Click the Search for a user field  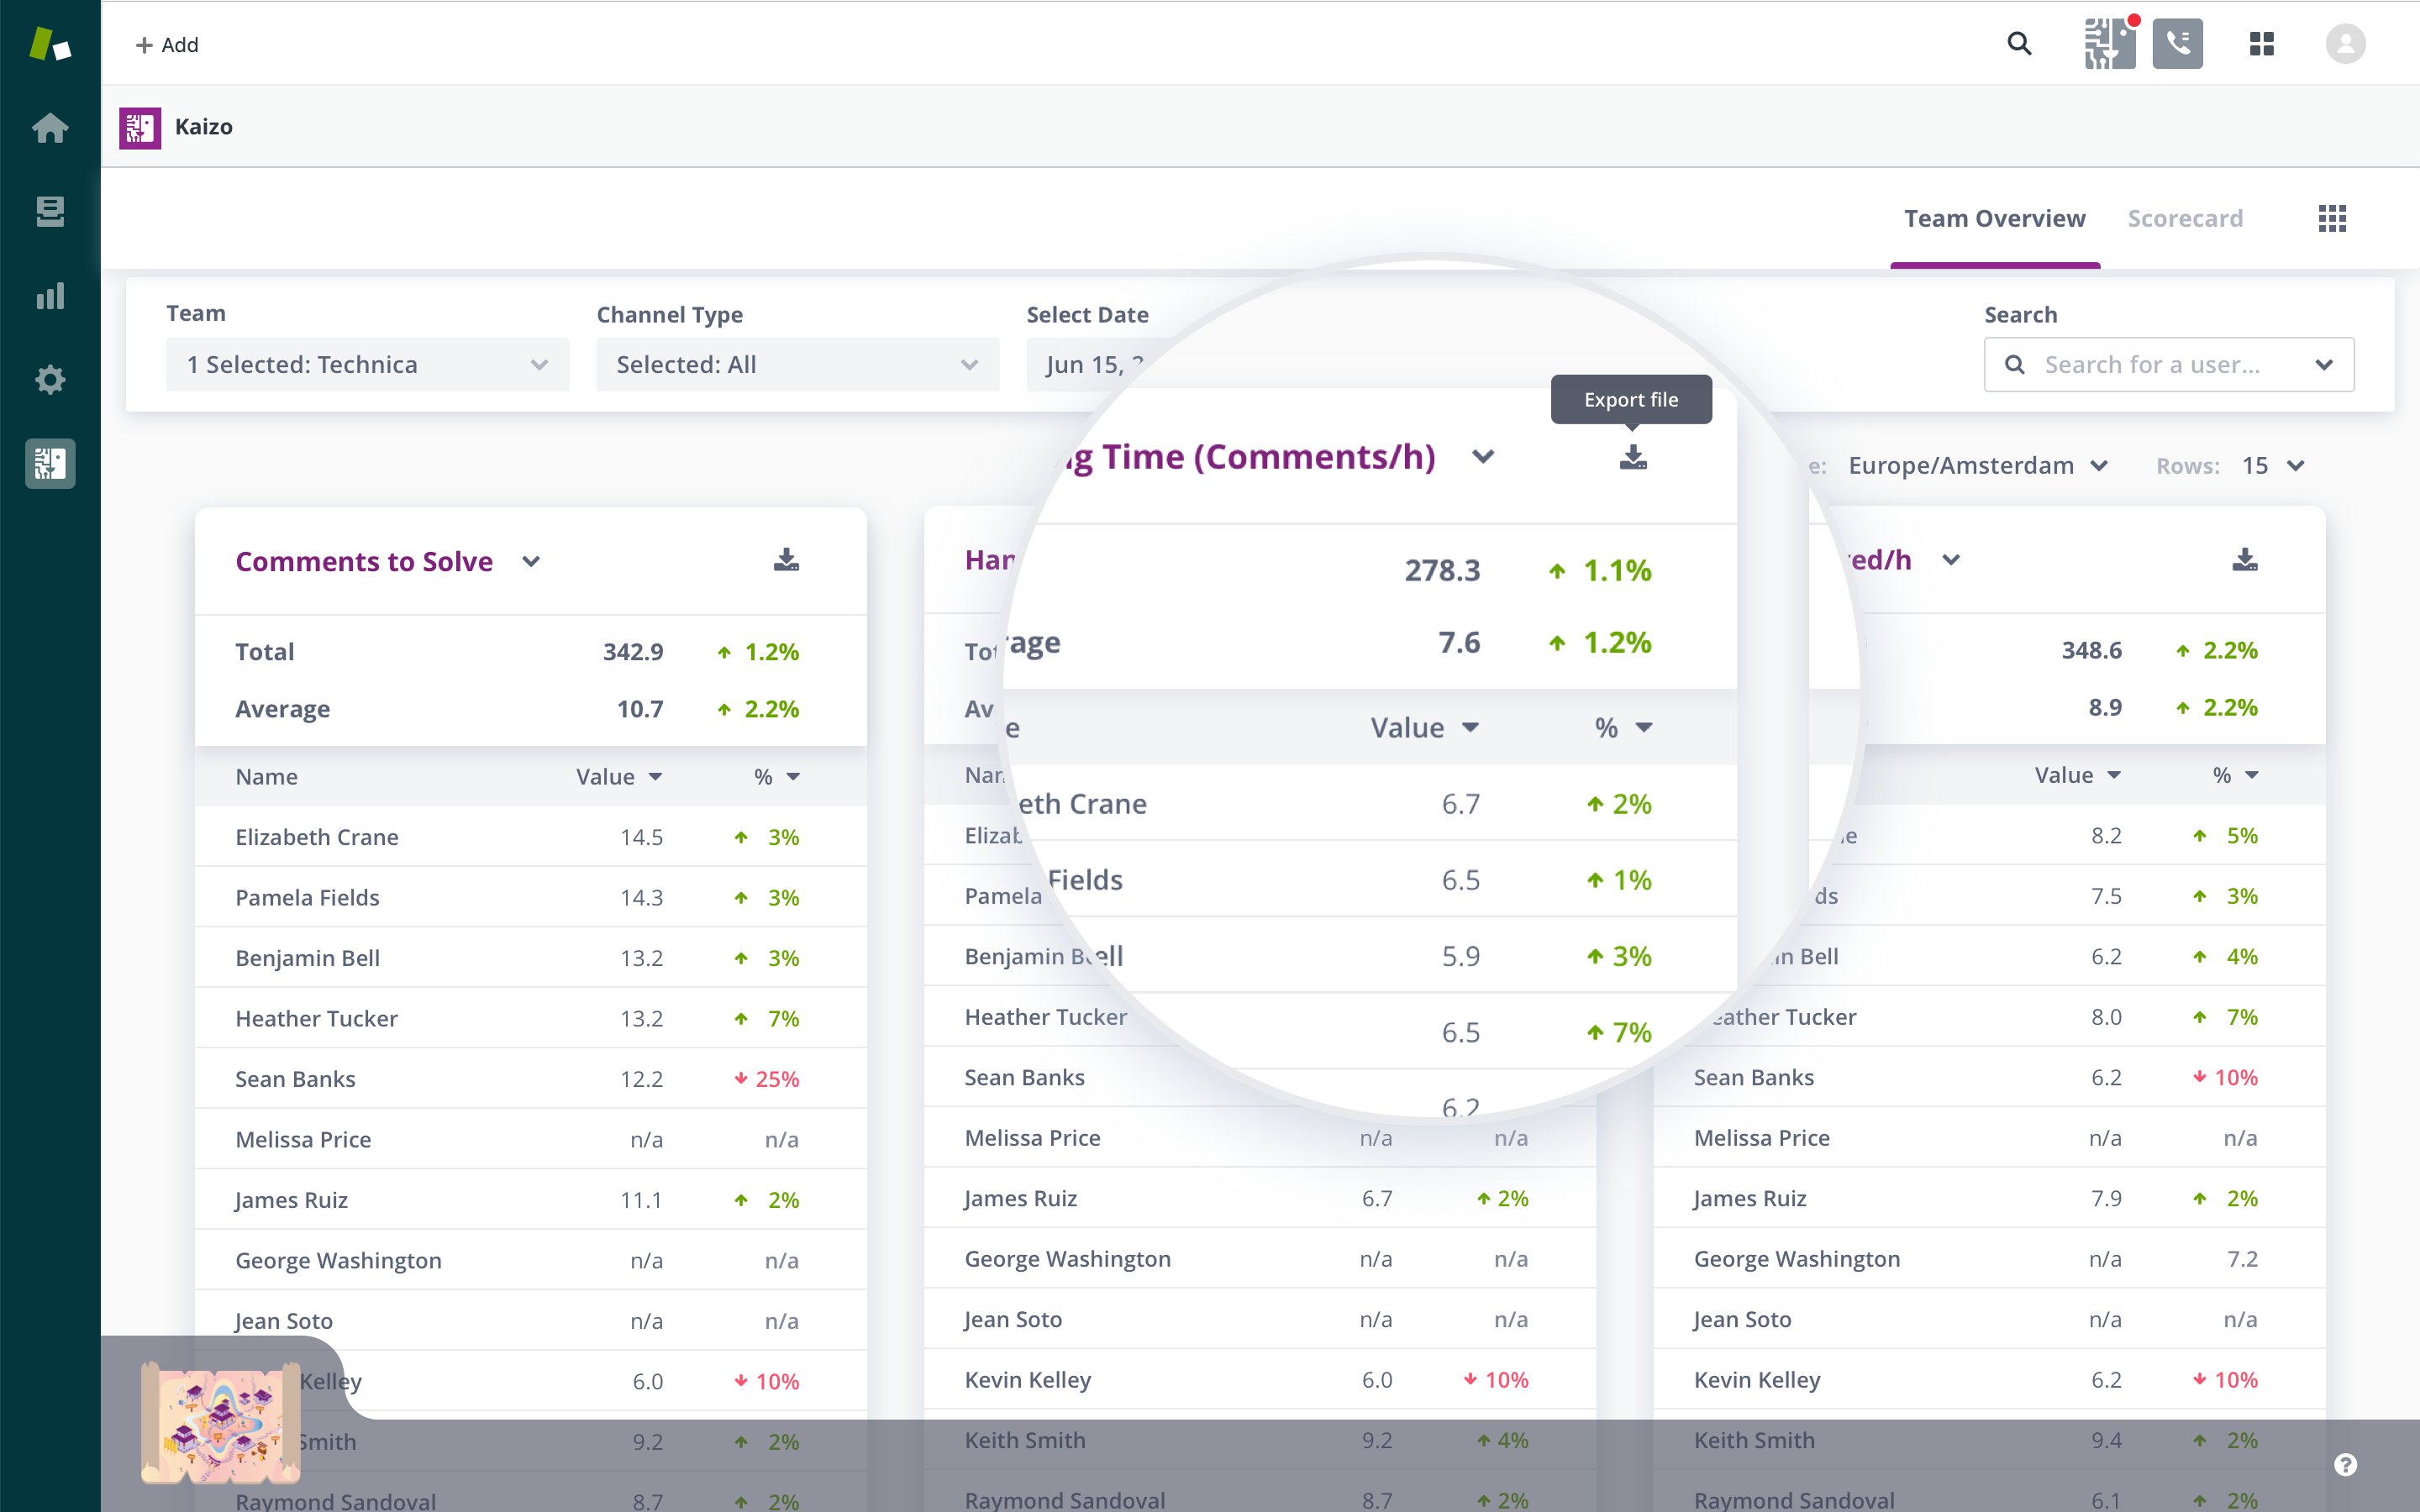[2168, 364]
